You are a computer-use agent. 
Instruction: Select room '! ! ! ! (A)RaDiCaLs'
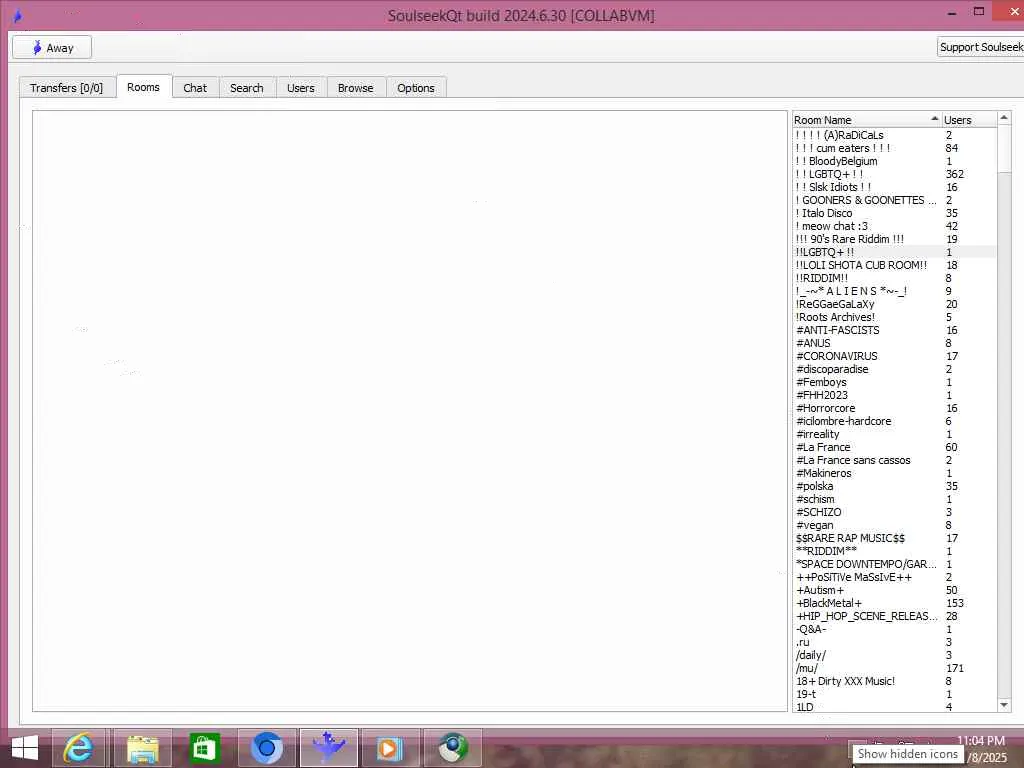894,135
